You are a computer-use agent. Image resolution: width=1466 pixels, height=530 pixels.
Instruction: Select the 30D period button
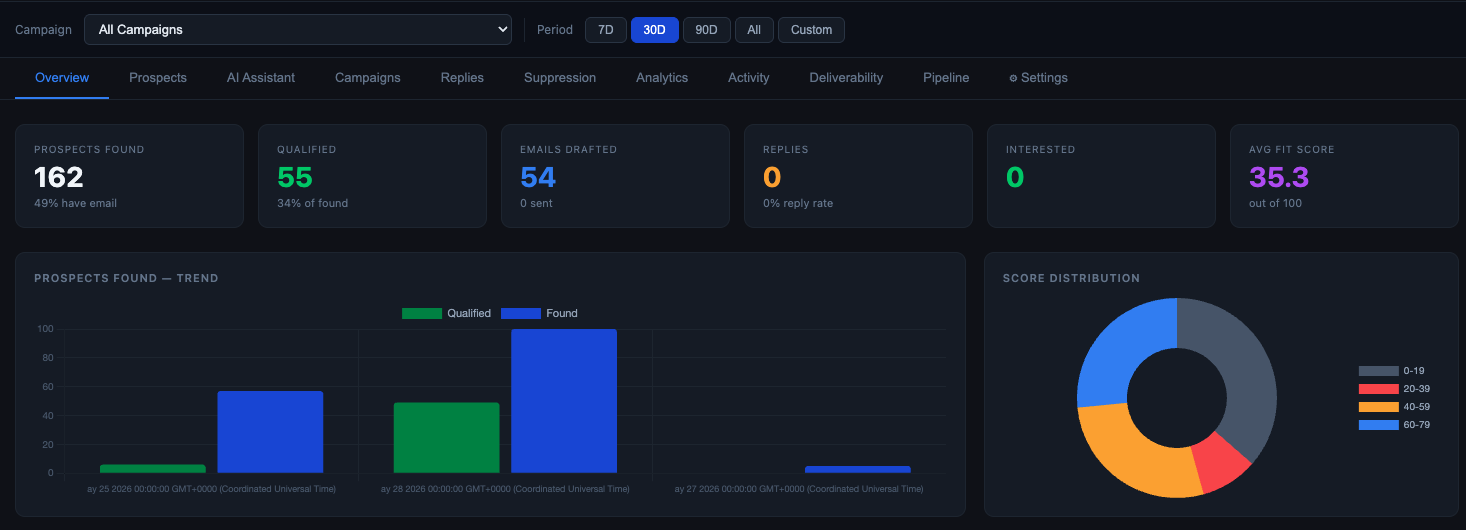(655, 30)
